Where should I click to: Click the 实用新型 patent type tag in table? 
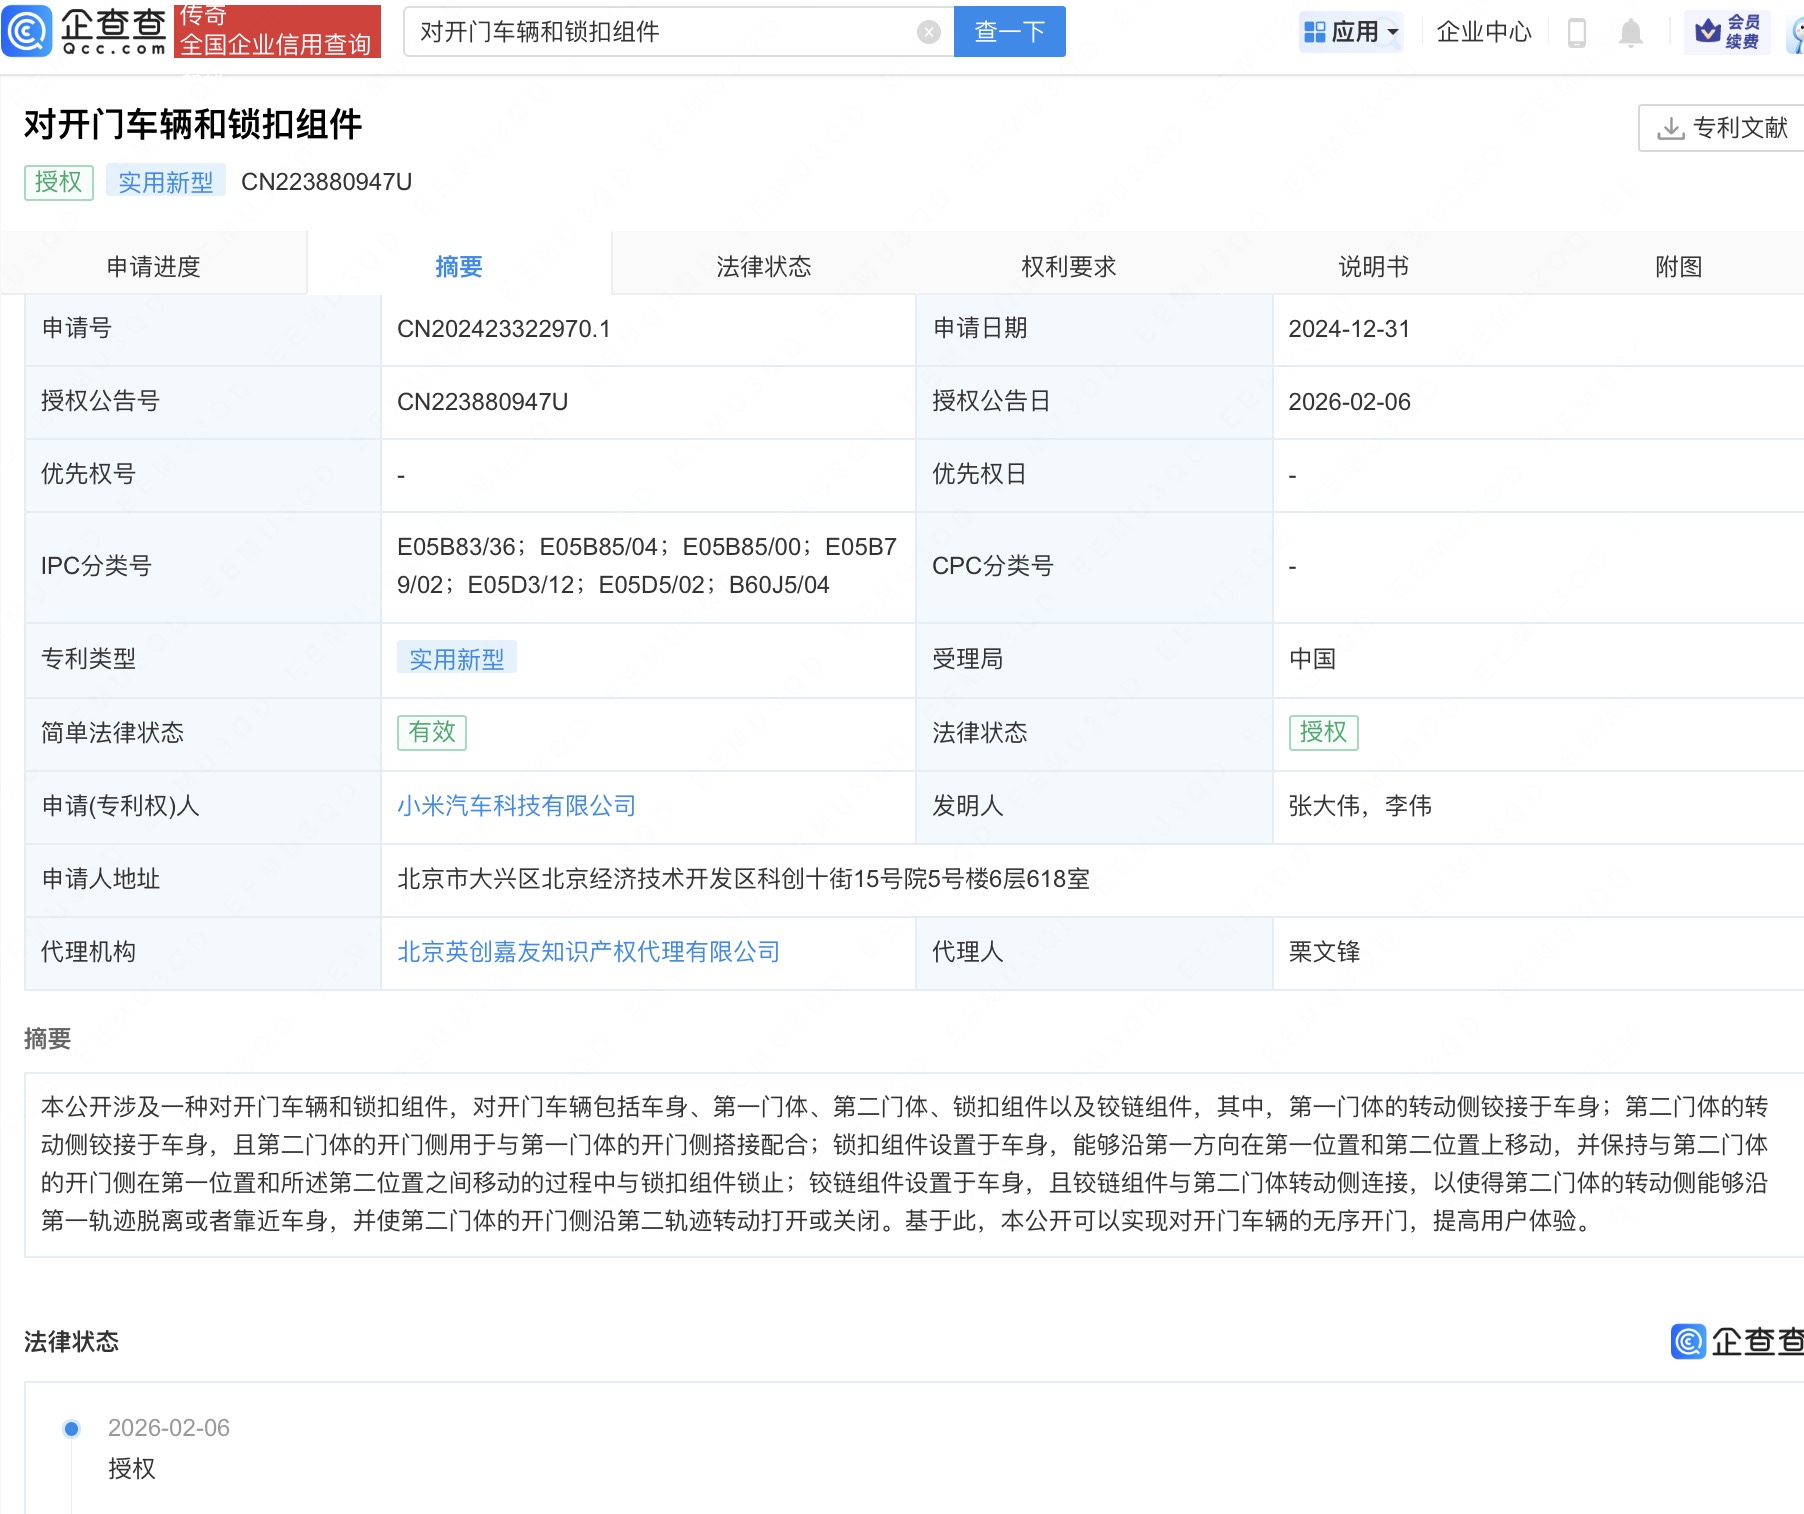pos(456,659)
